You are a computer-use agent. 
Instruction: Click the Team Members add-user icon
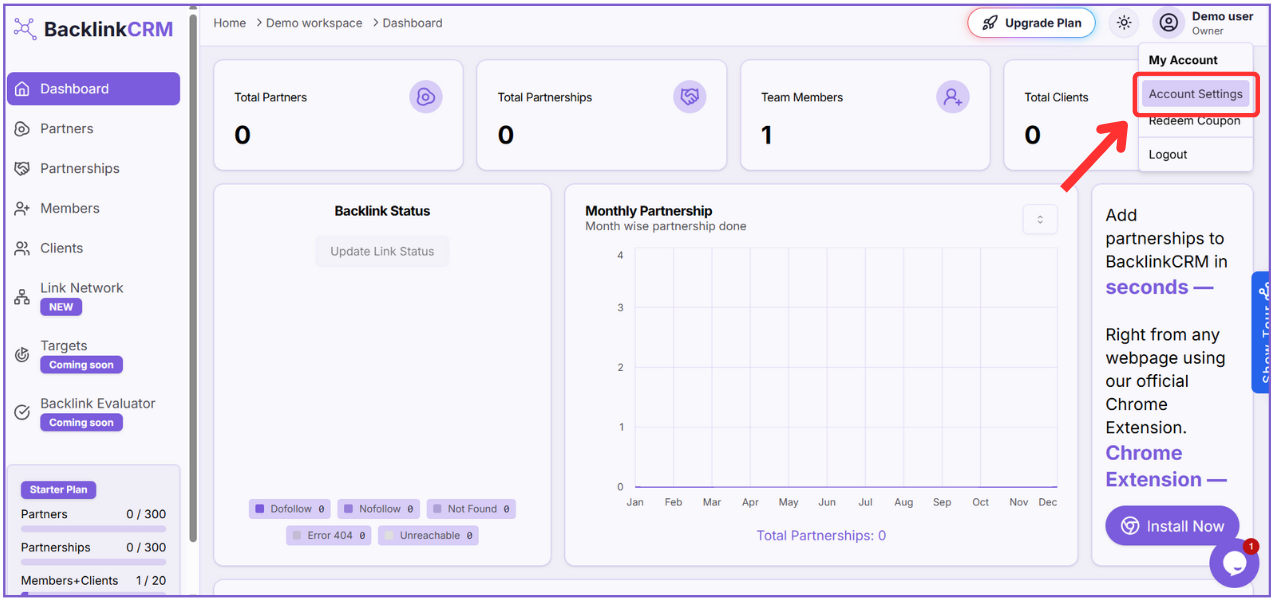click(952, 97)
